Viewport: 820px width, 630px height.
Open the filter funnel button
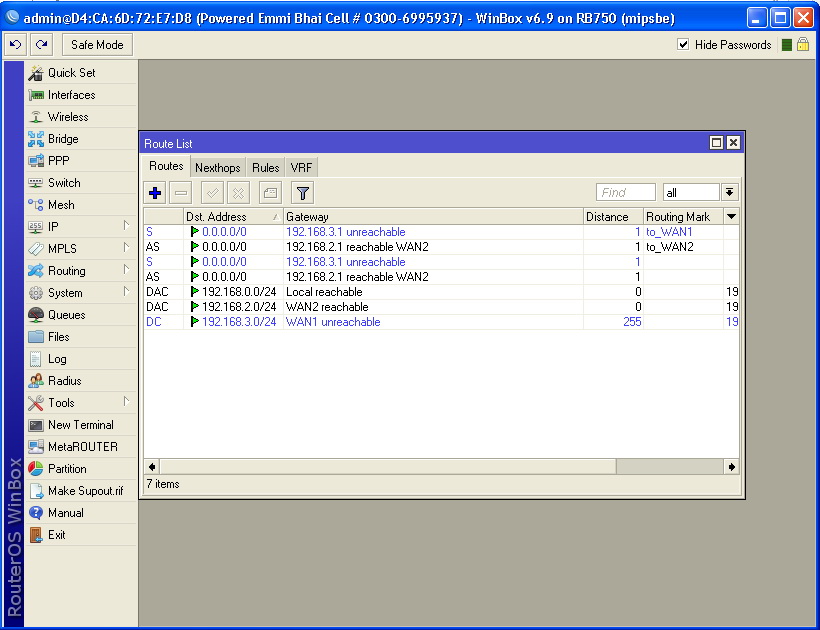[303, 193]
